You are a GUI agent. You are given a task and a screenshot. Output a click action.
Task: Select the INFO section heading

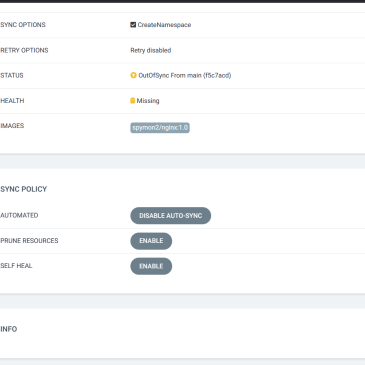click(x=9, y=329)
